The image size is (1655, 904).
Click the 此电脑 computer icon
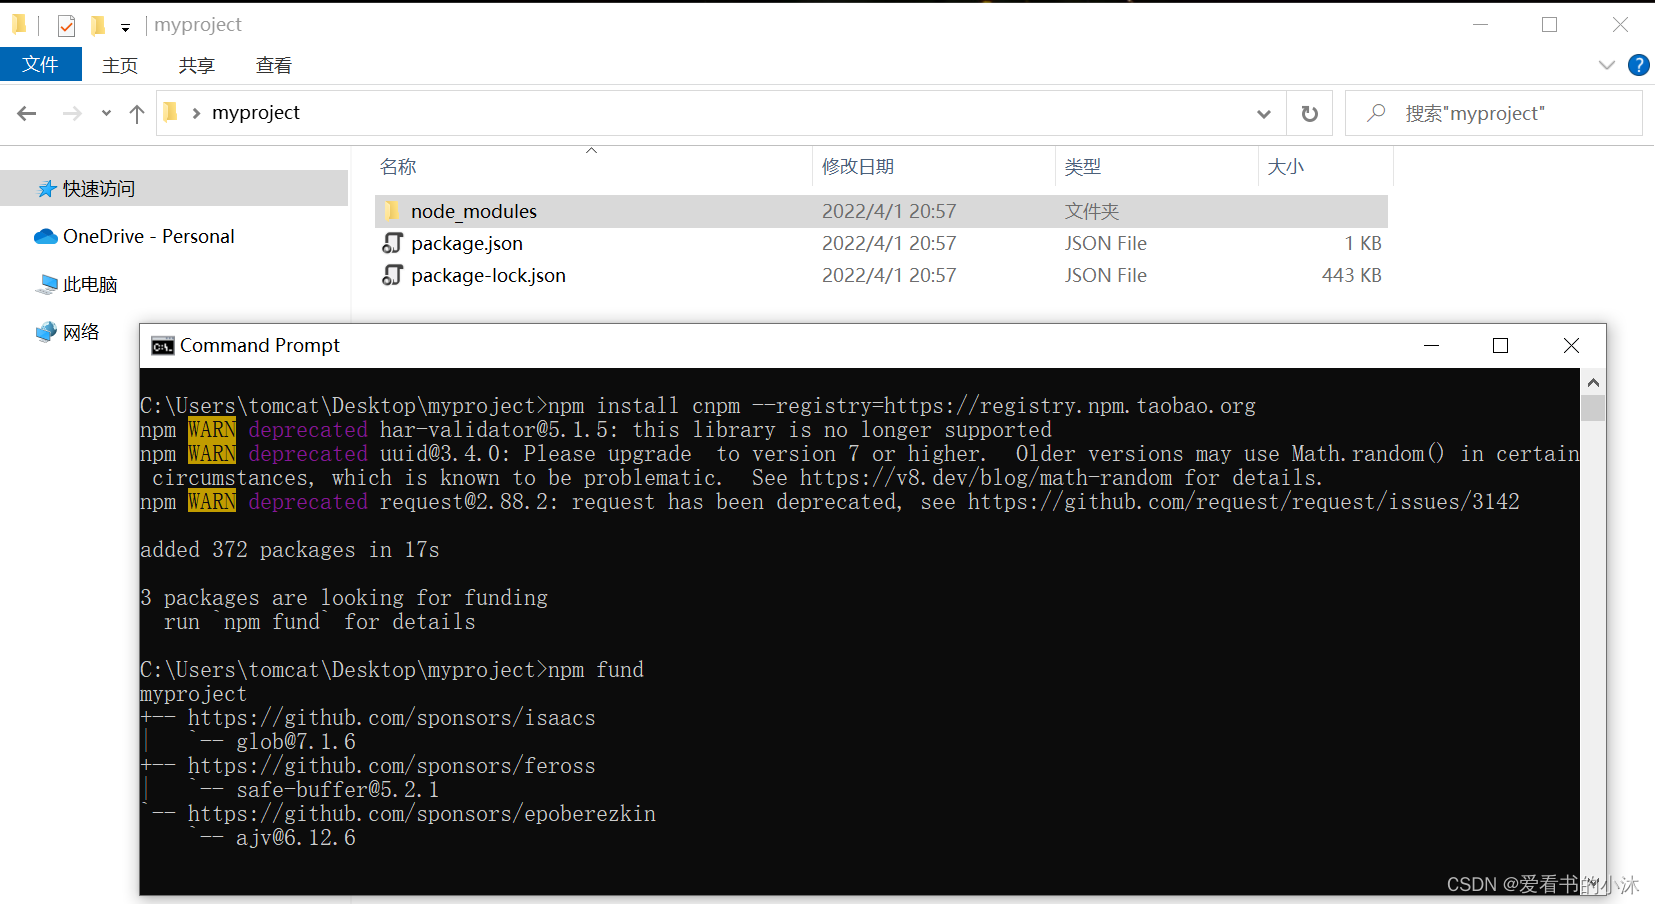tap(46, 285)
